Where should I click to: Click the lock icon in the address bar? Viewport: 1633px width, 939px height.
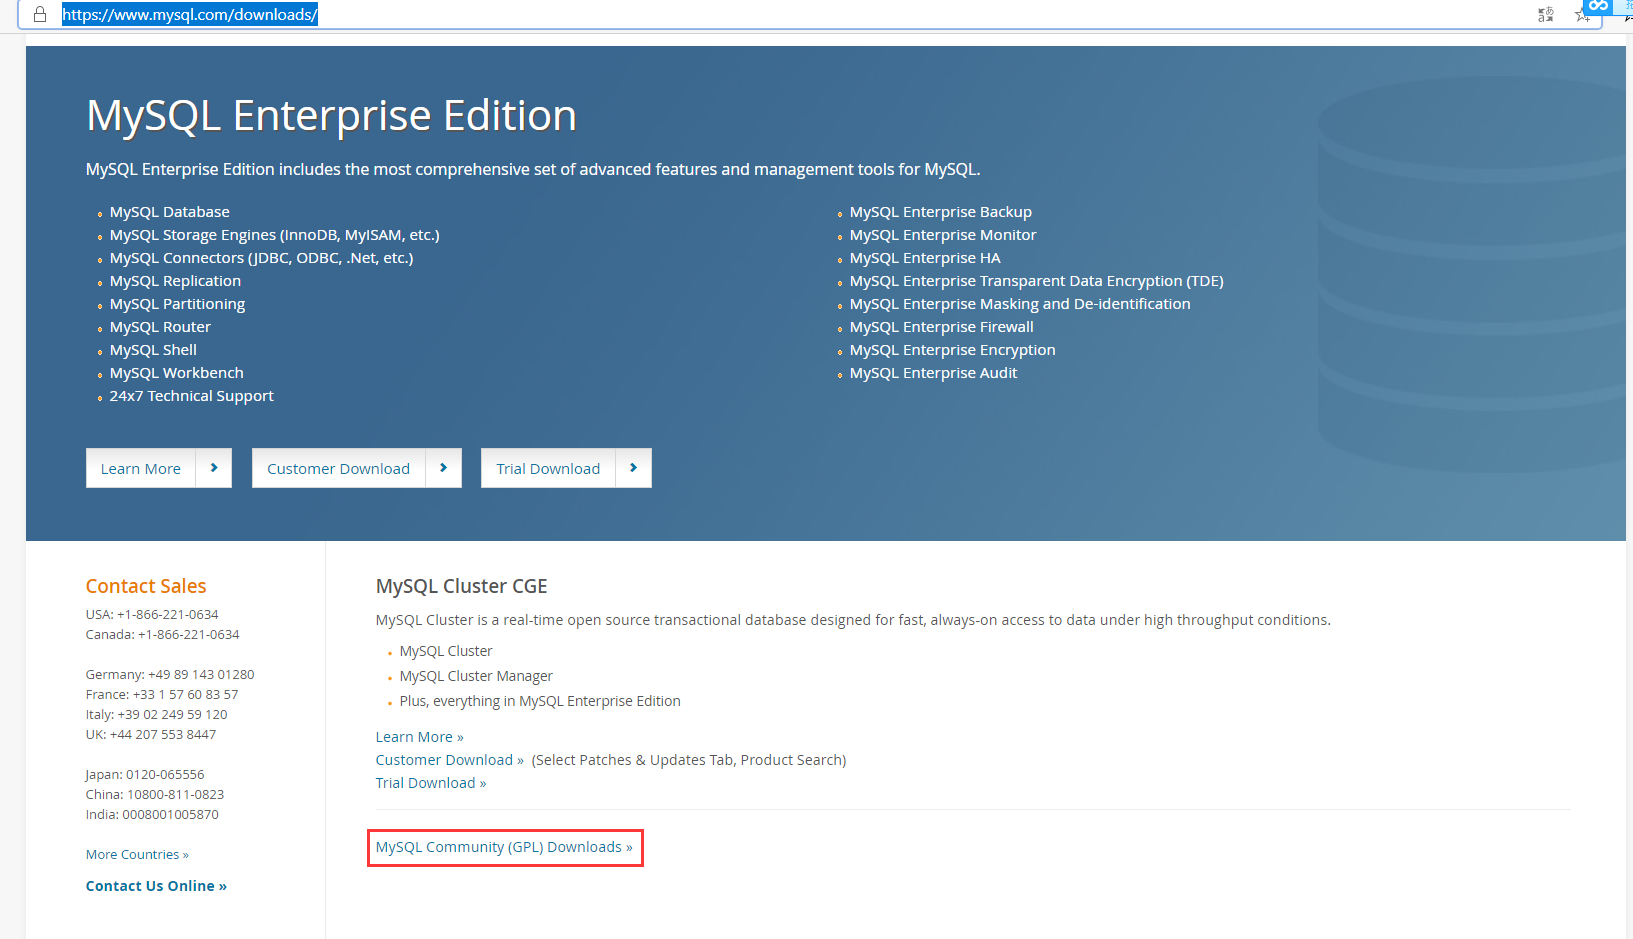coord(40,14)
